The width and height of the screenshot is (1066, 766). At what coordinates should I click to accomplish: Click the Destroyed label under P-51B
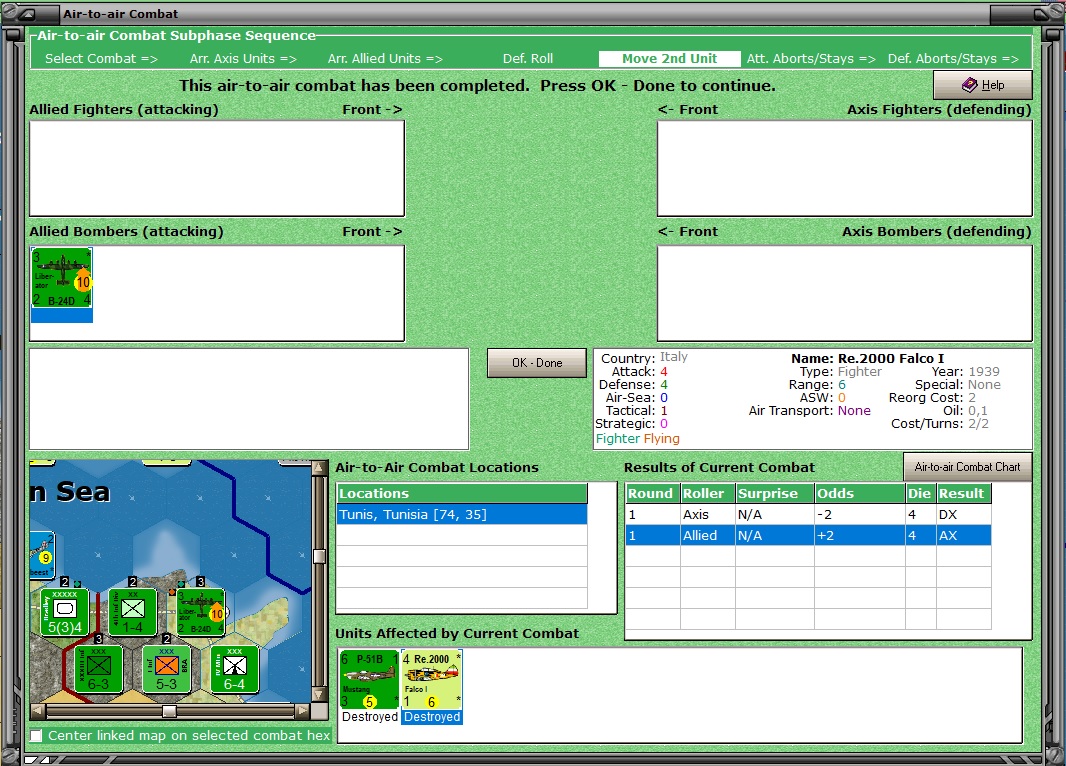(370, 716)
